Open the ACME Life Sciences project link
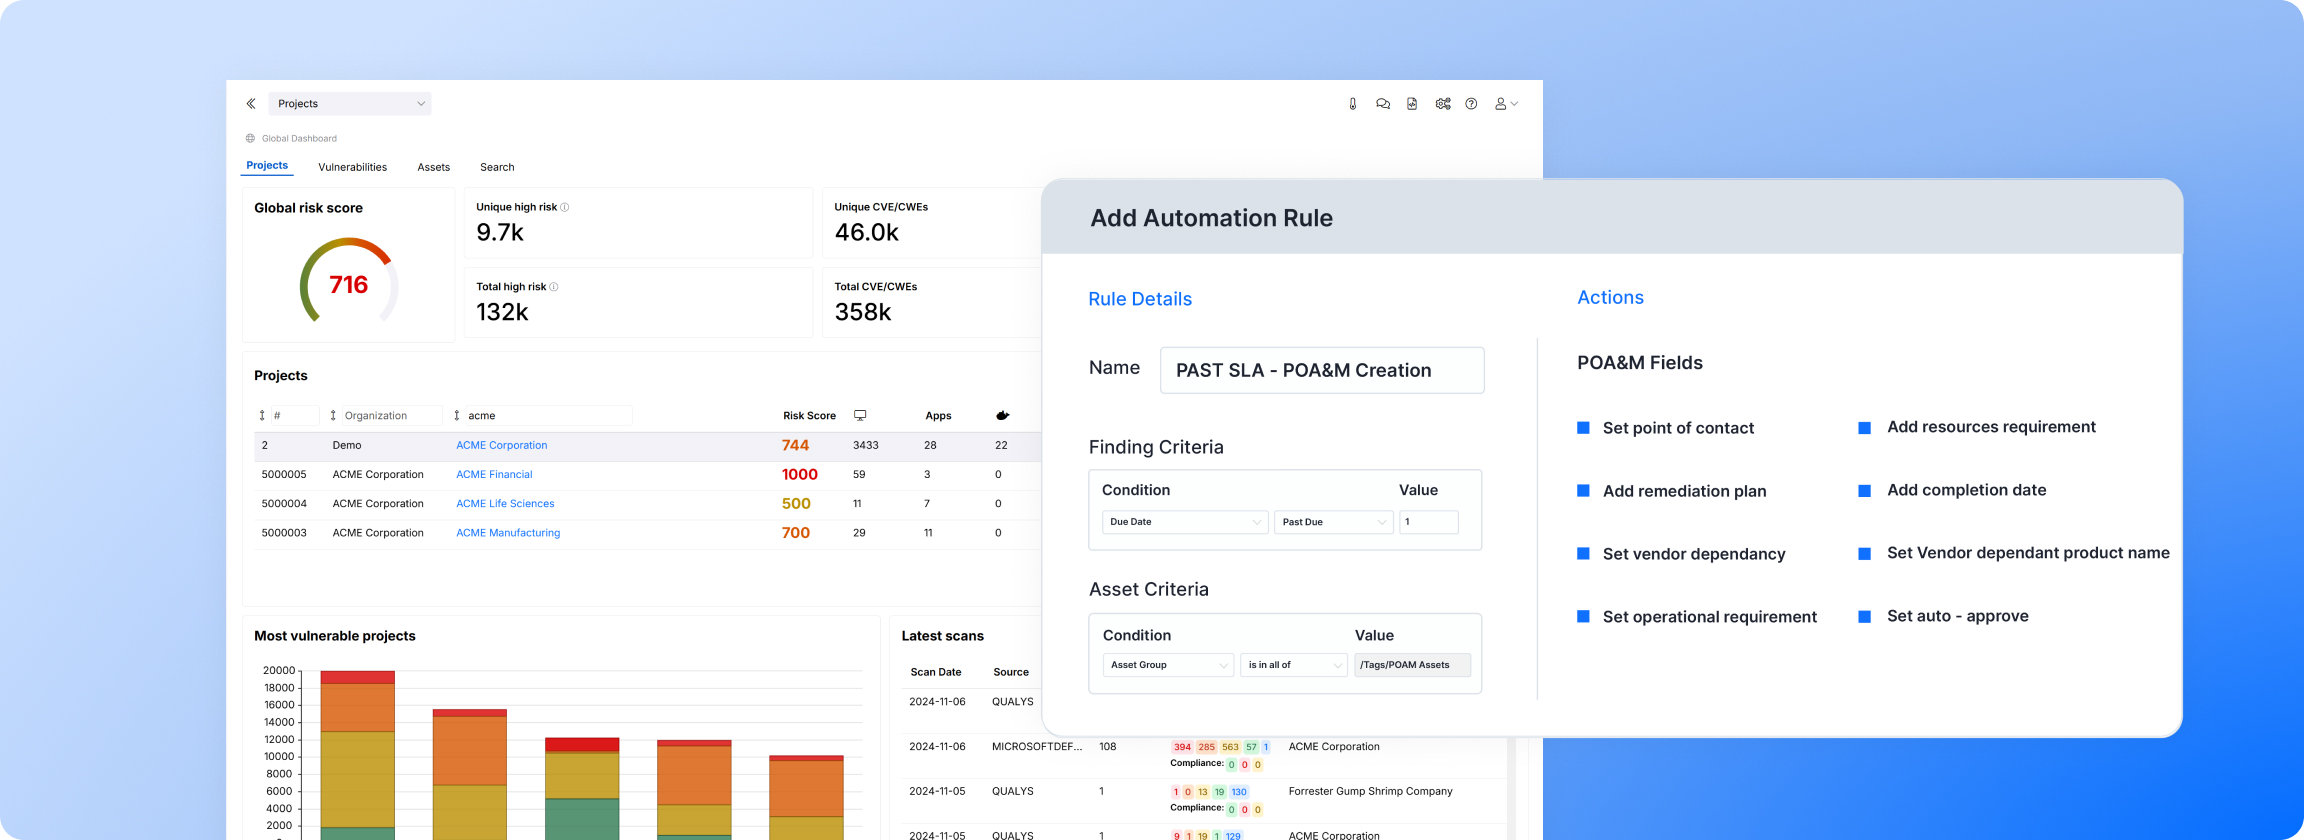This screenshot has width=2304, height=840. click(505, 503)
